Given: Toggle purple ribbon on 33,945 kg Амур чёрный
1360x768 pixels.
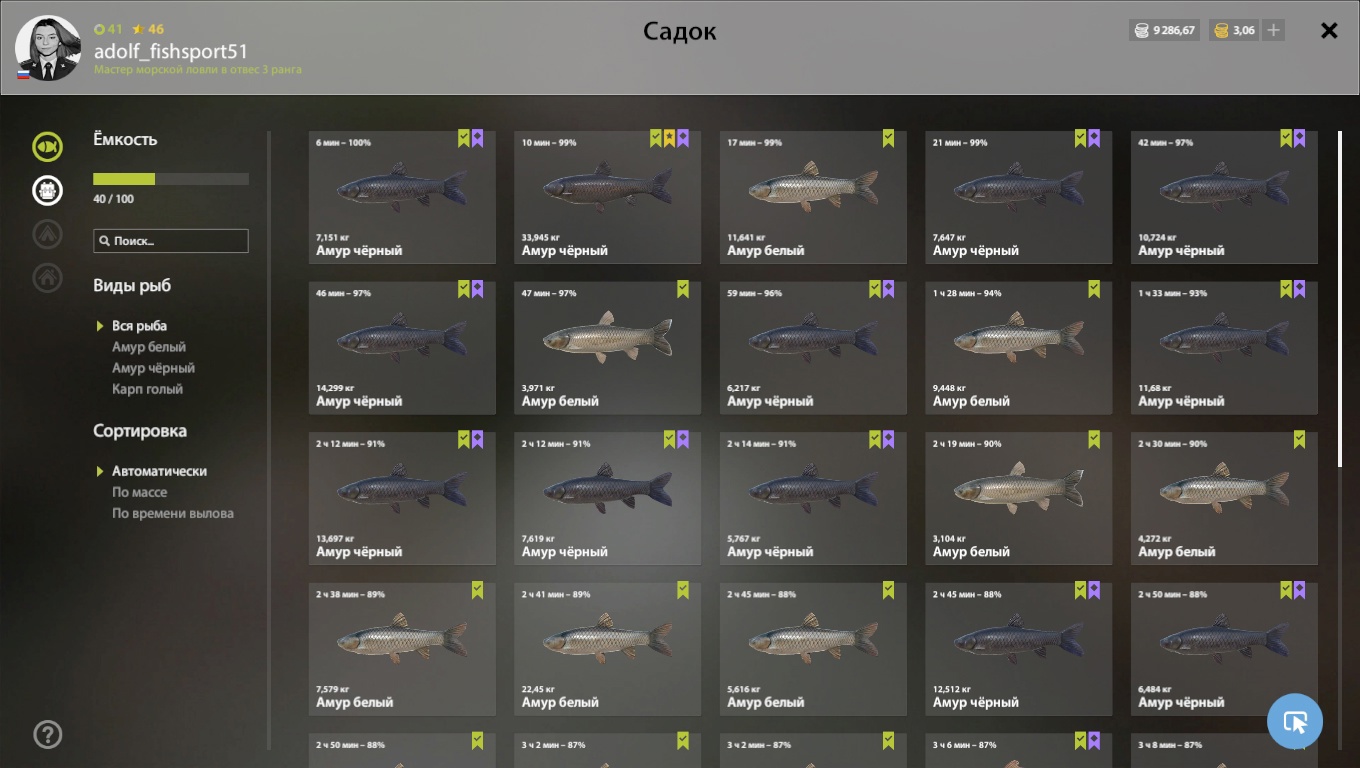Looking at the screenshot, I should click(x=683, y=138).
